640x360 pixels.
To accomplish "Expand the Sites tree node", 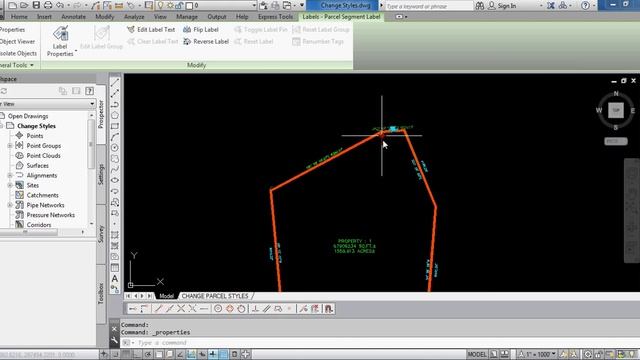I will point(10,185).
